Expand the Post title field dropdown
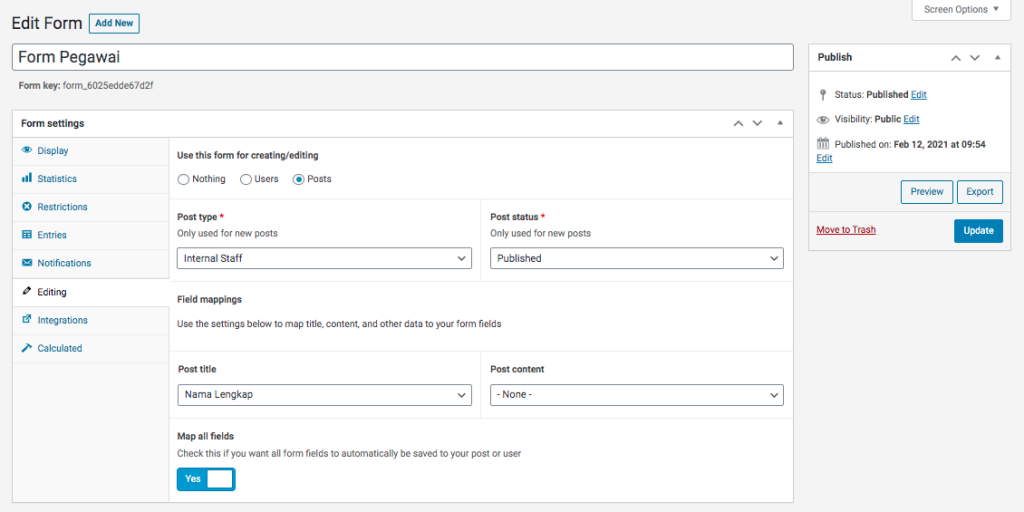 [324, 395]
